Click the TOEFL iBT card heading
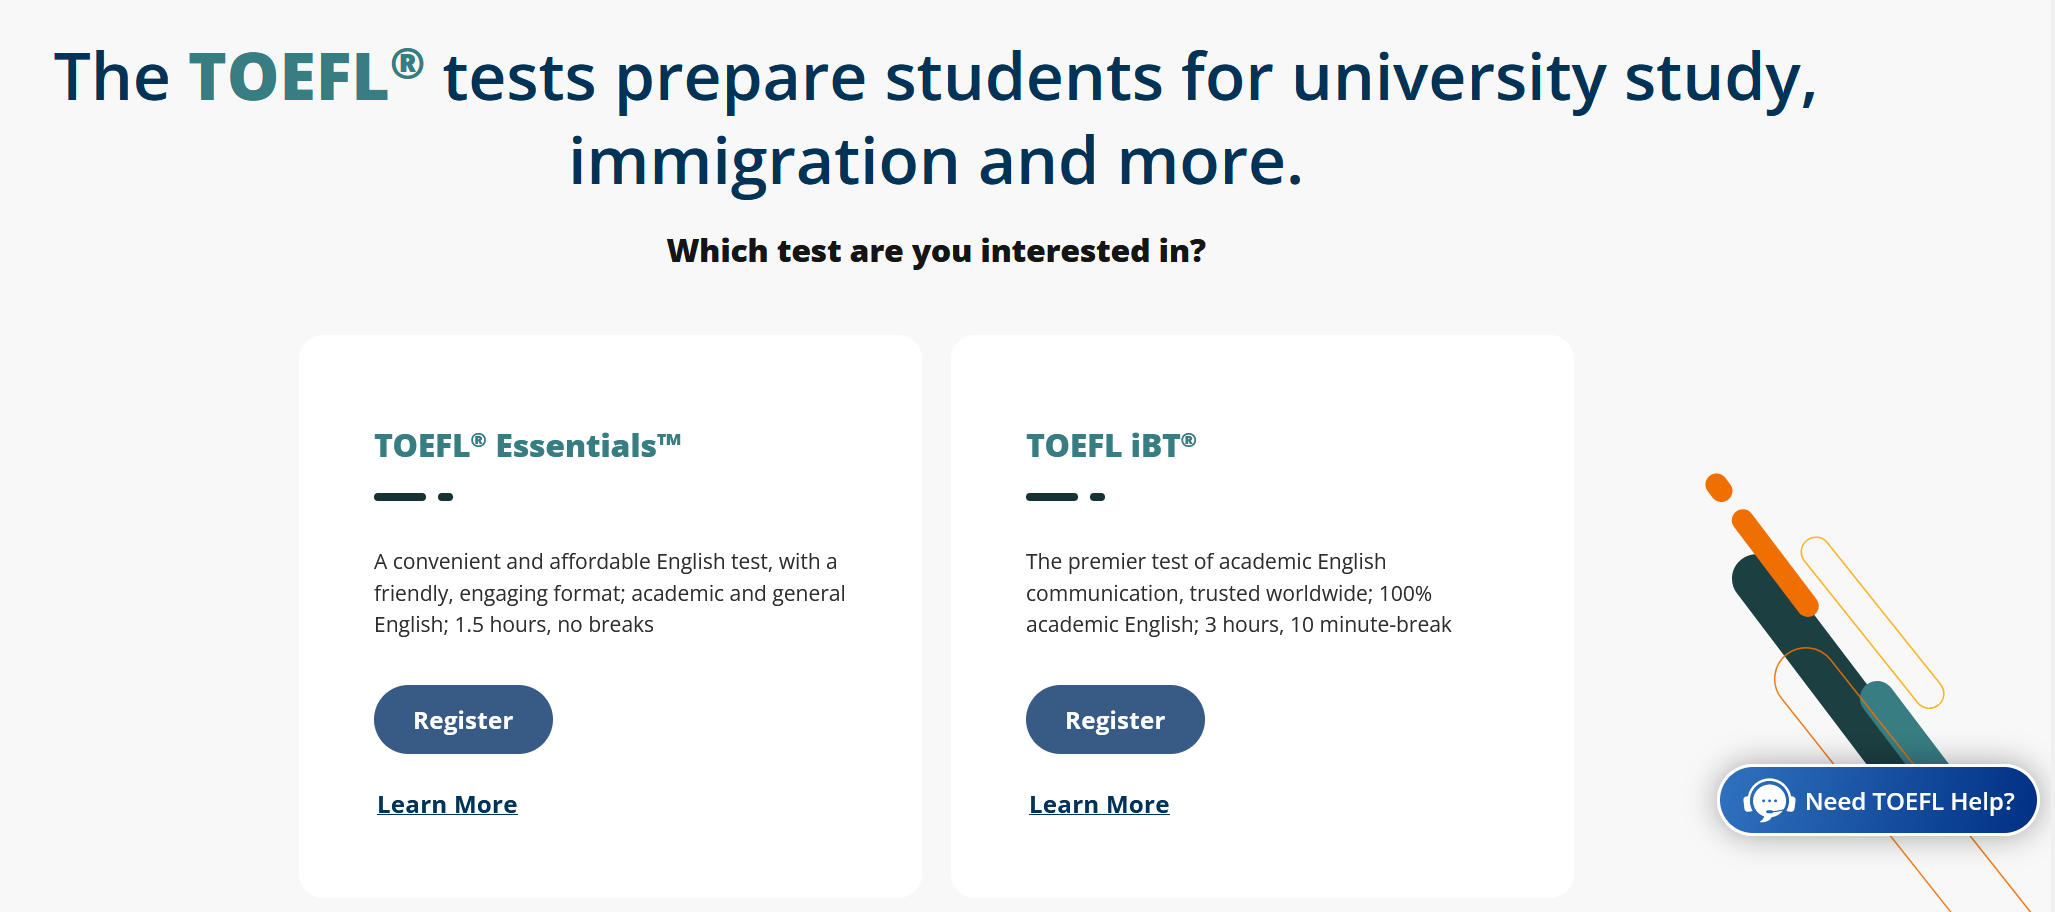 point(1111,445)
